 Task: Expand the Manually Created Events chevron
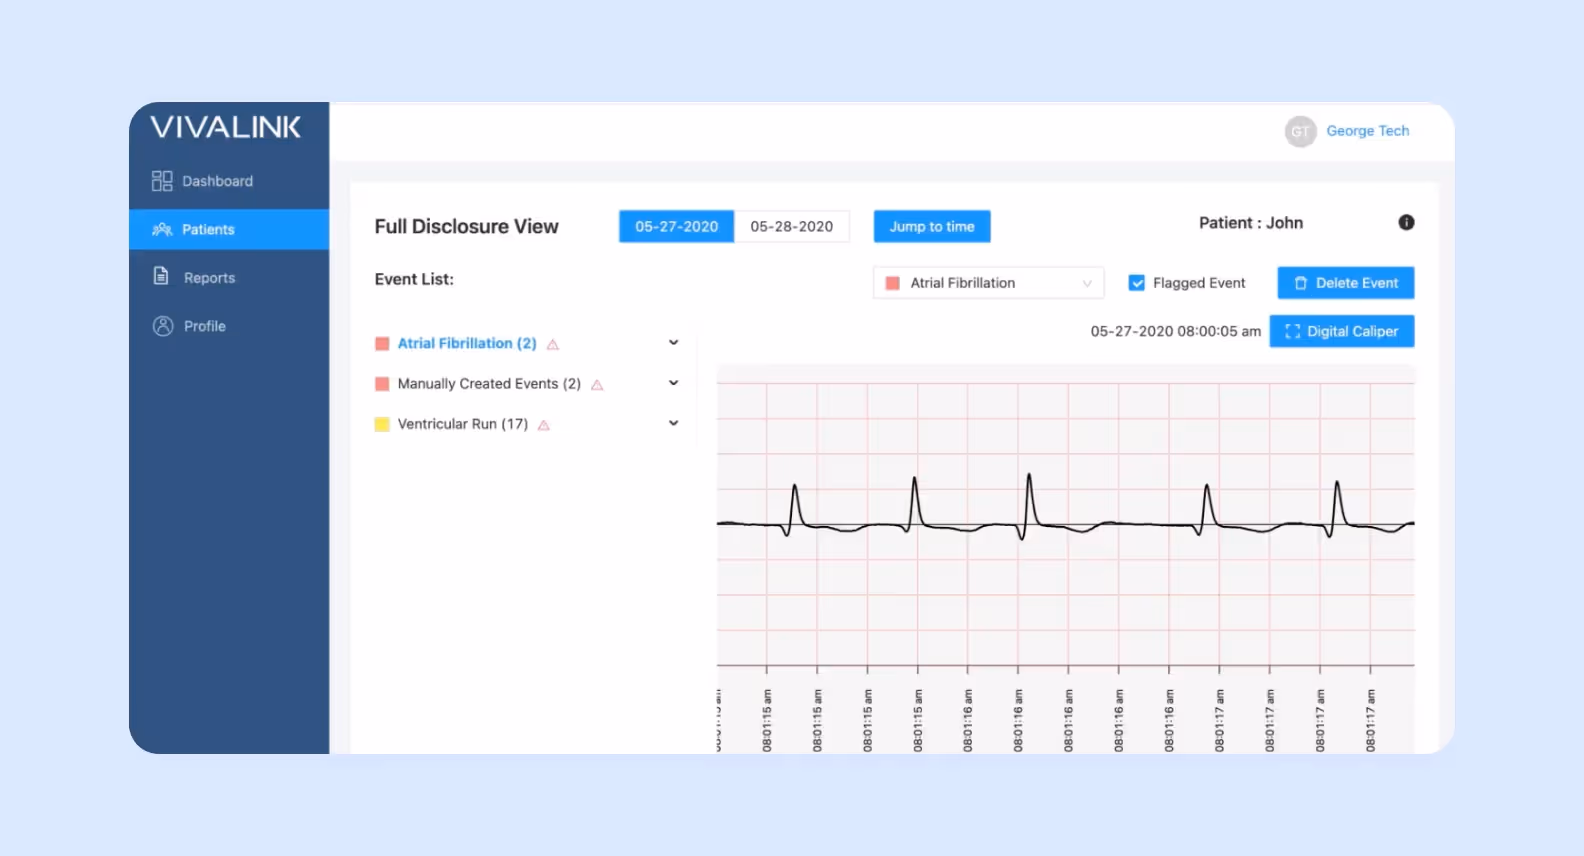tap(674, 383)
